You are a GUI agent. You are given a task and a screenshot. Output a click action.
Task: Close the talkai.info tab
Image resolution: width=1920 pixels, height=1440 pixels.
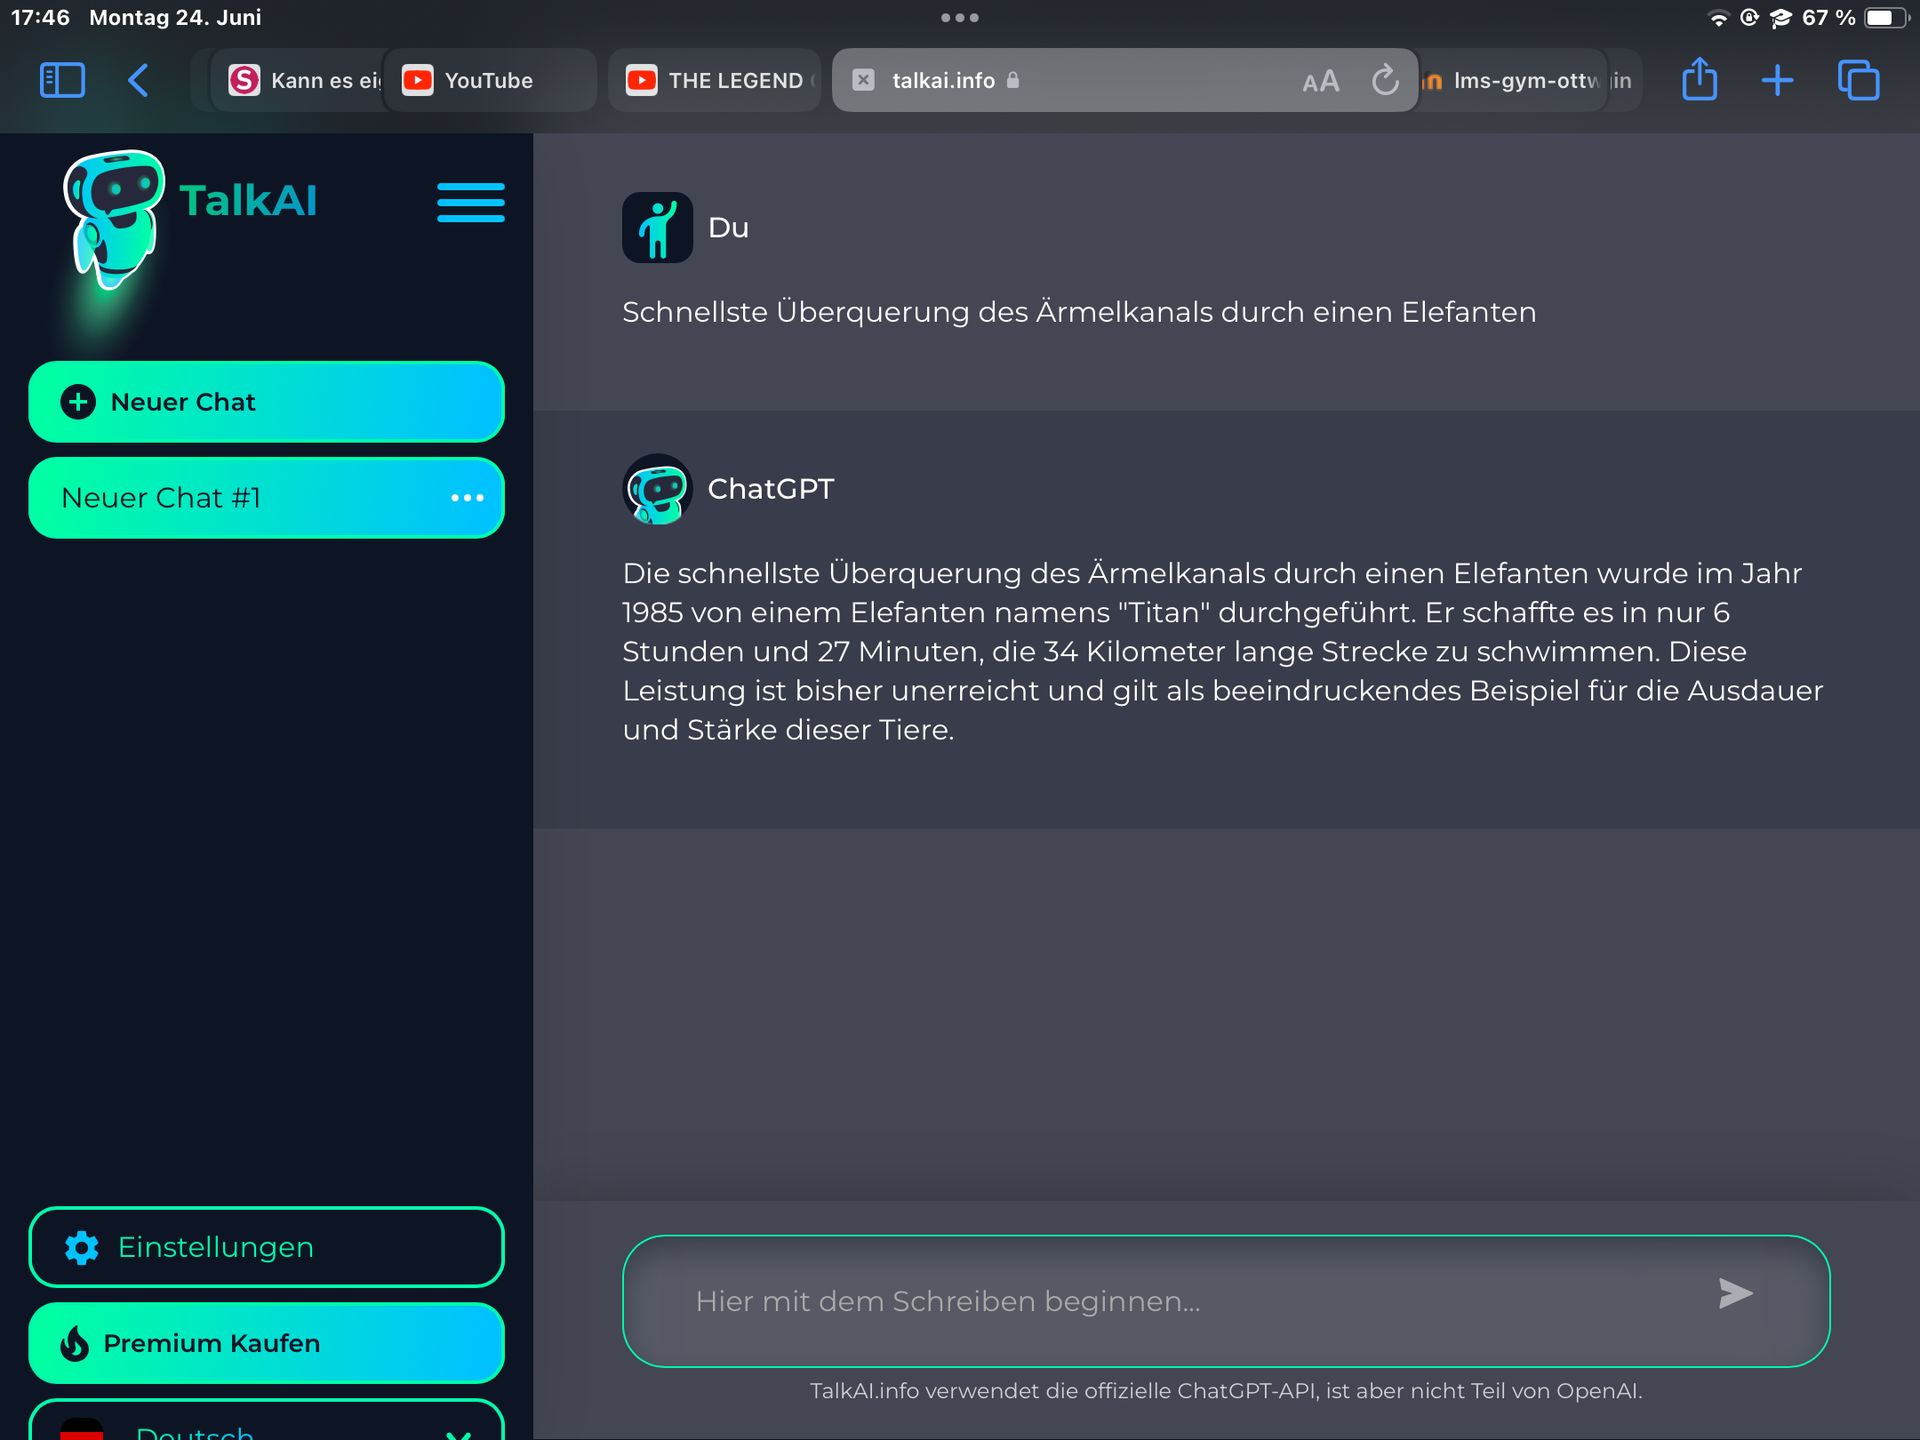tap(863, 80)
